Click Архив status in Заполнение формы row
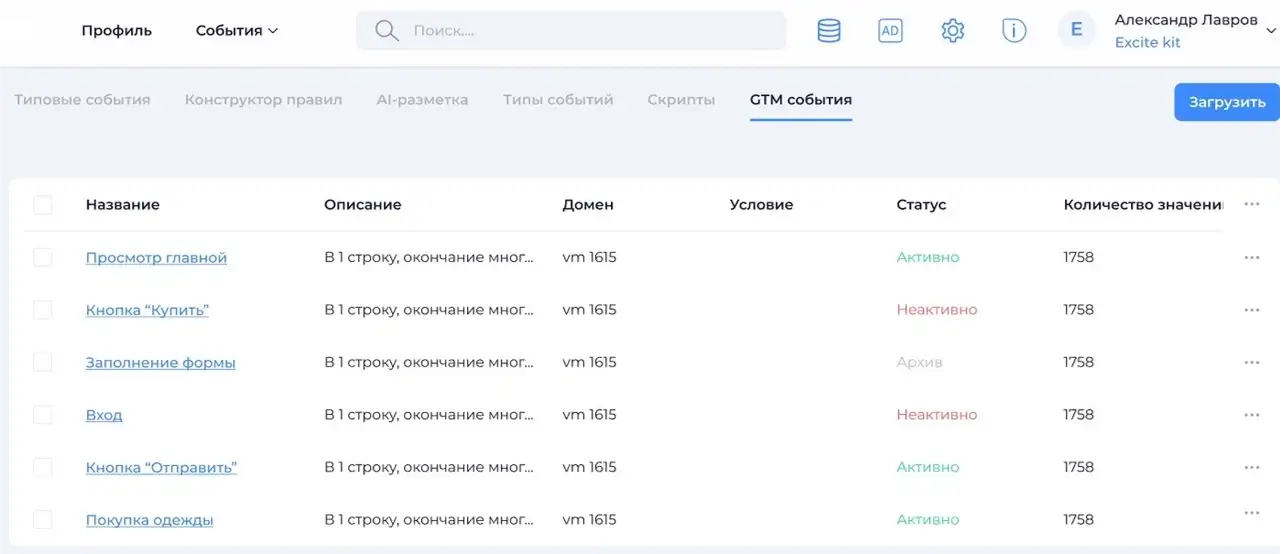This screenshot has width=1281, height=554. (x=919, y=362)
